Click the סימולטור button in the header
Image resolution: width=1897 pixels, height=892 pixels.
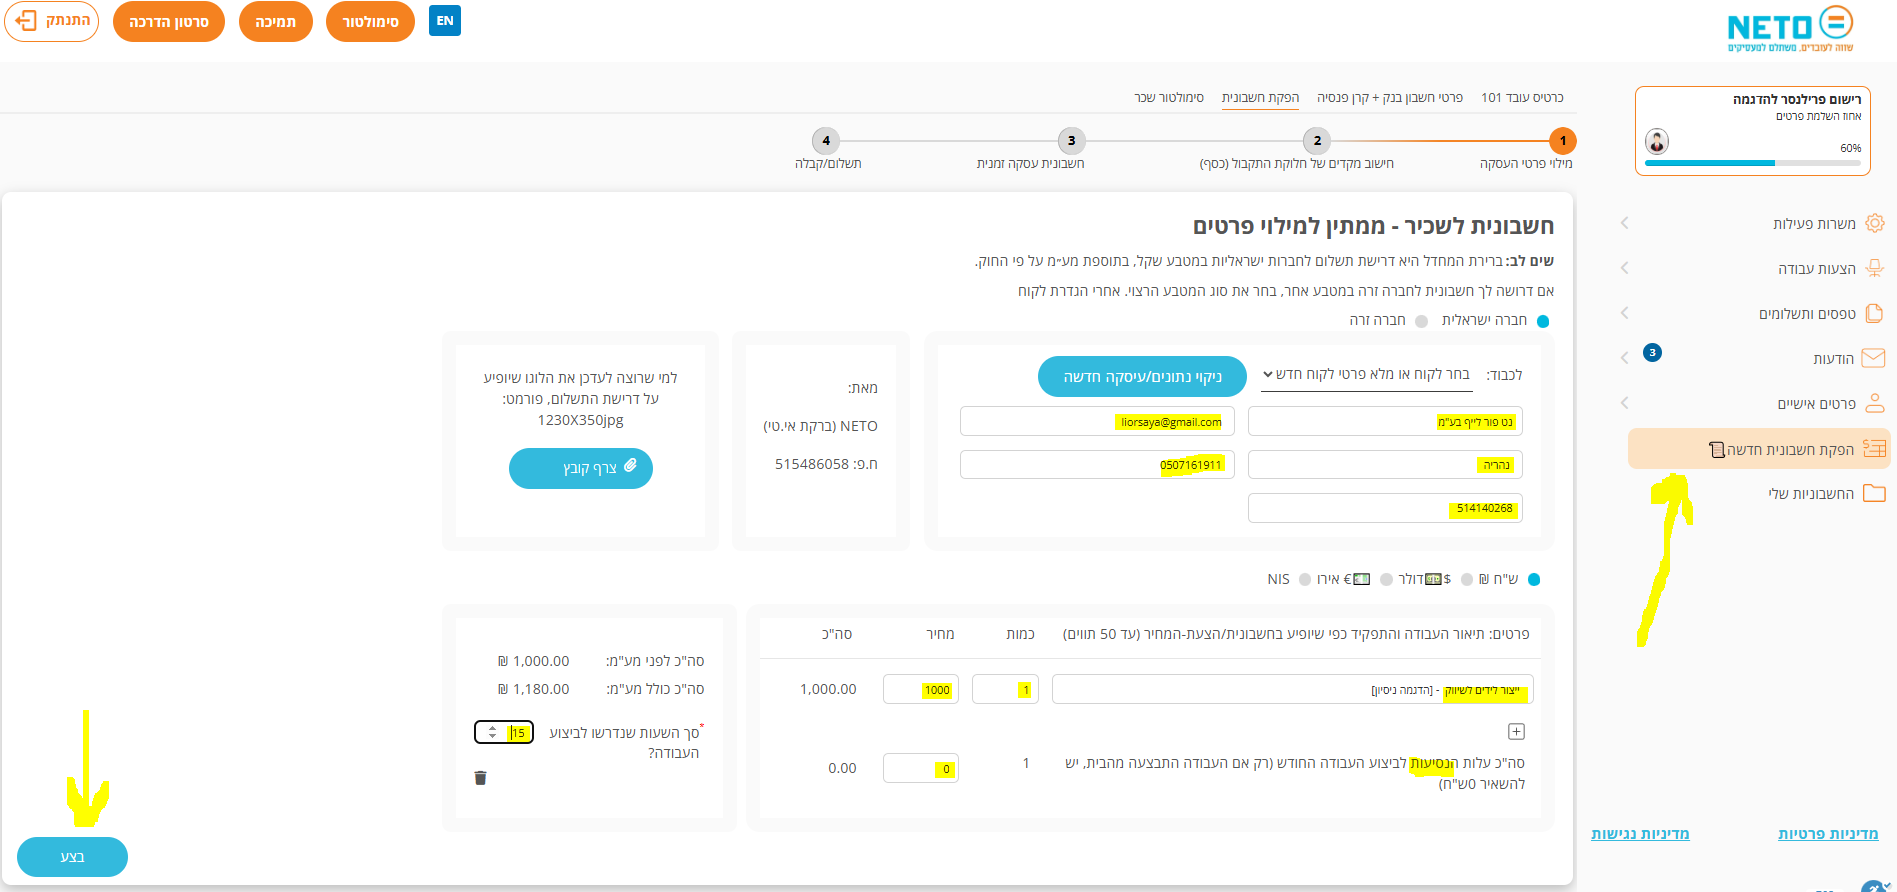[x=370, y=21]
